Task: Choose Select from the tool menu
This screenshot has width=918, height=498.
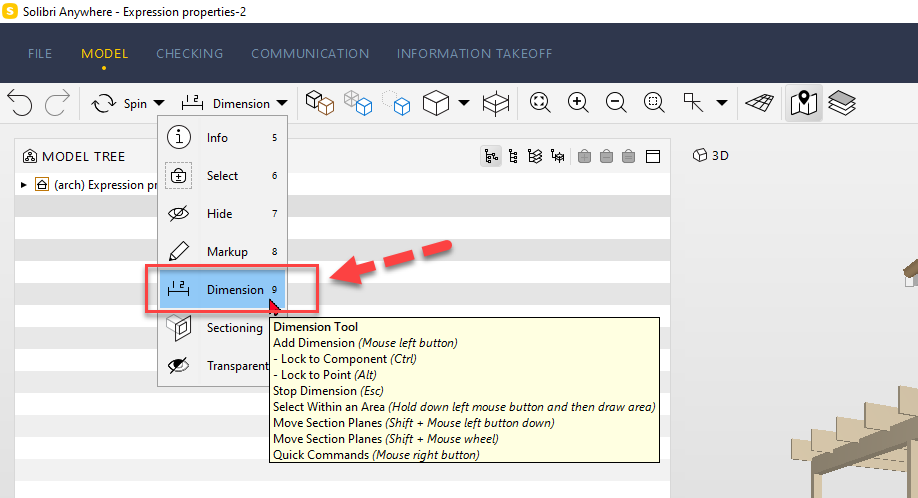Action: (222, 176)
